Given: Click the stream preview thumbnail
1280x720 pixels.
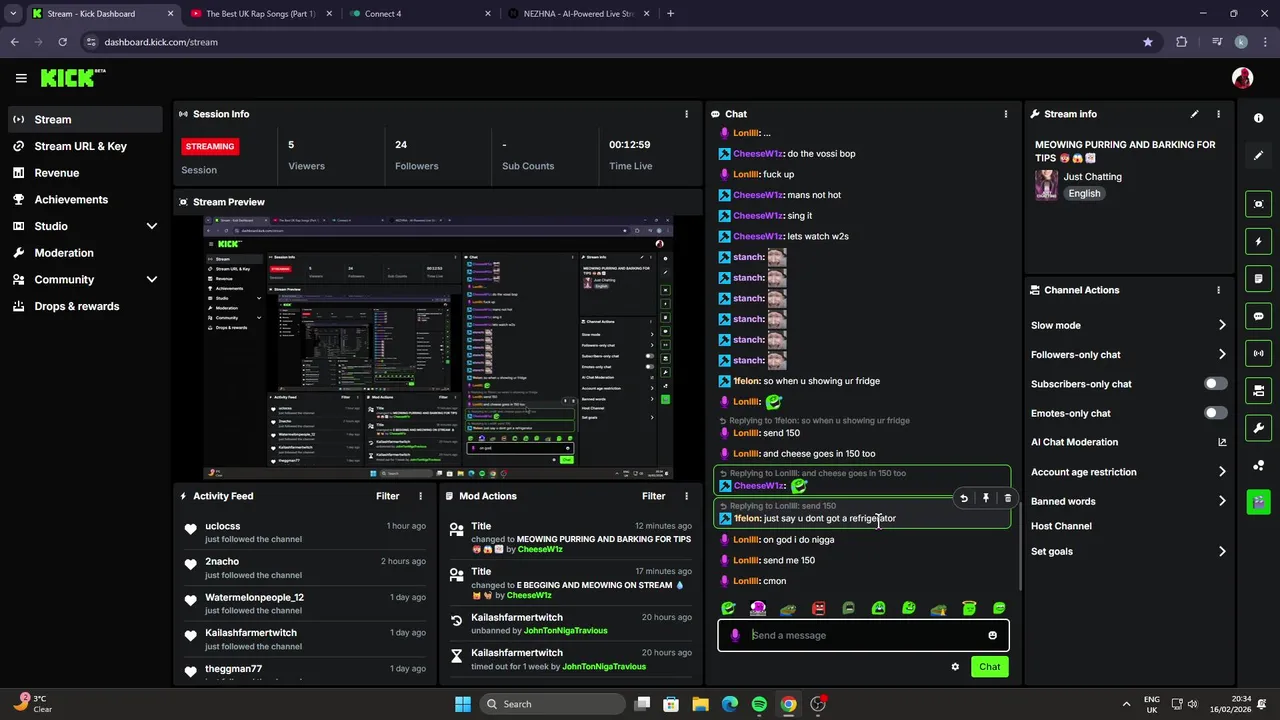Looking at the screenshot, I should [x=438, y=347].
